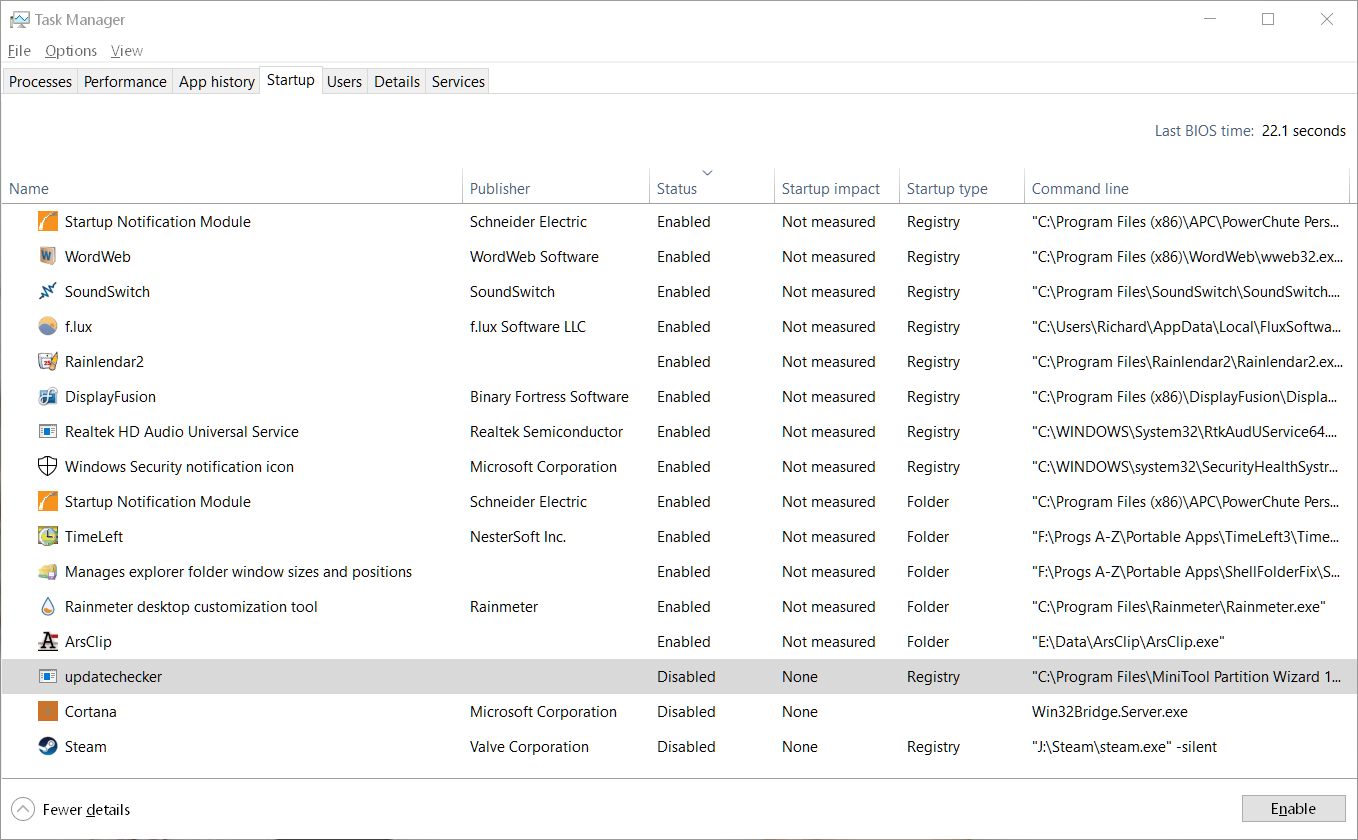Click the Win32Bridge.Server.exe command line cell

(1110, 712)
